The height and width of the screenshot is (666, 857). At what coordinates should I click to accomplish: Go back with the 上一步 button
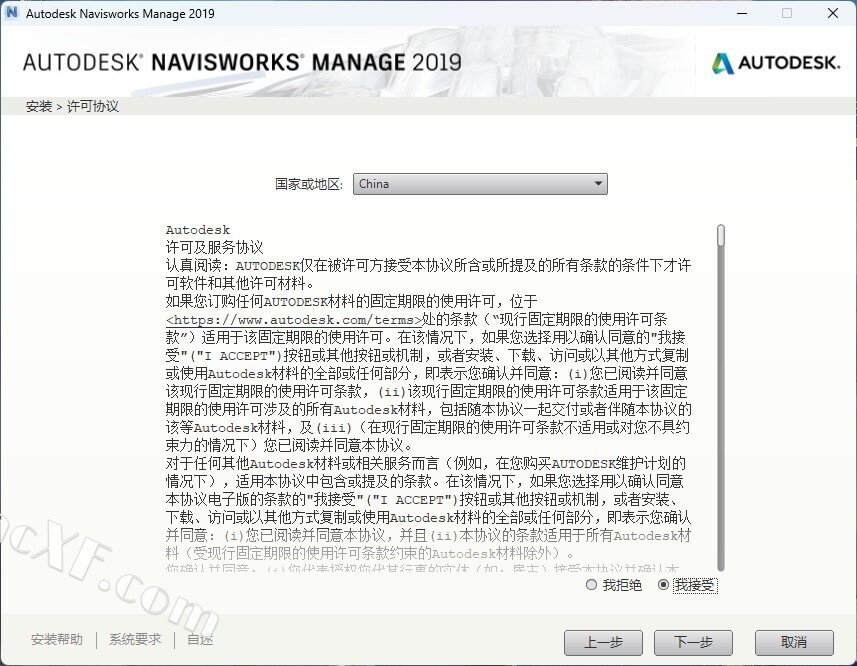click(x=603, y=642)
